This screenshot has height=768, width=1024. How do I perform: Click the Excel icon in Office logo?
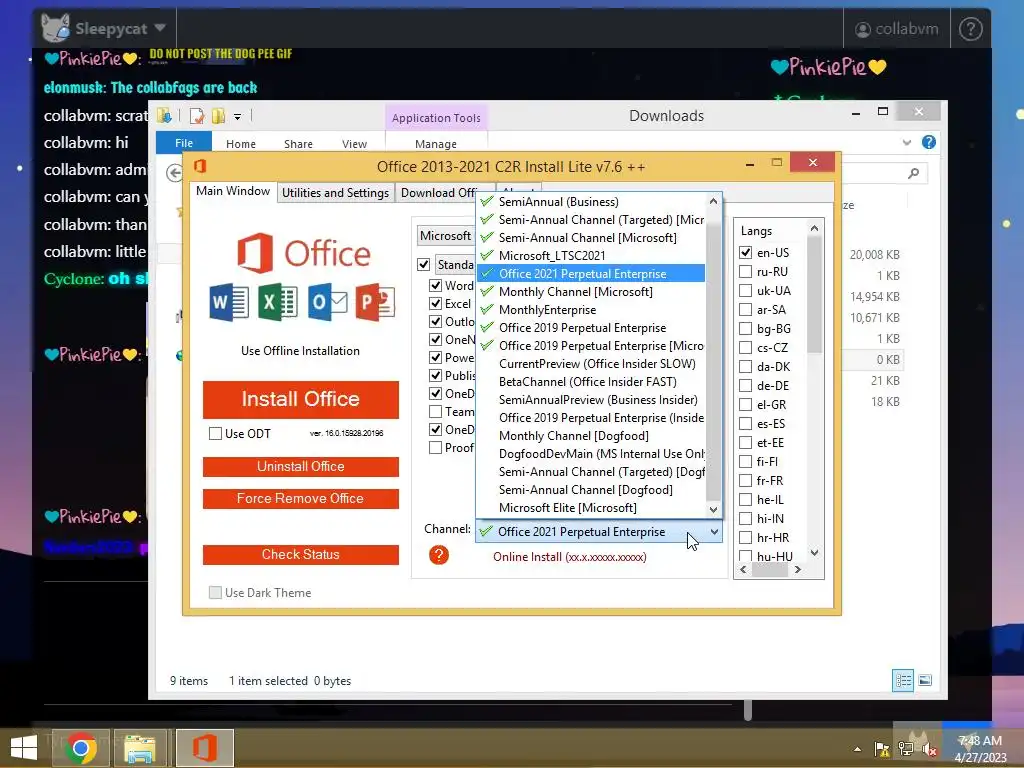(x=278, y=302)
